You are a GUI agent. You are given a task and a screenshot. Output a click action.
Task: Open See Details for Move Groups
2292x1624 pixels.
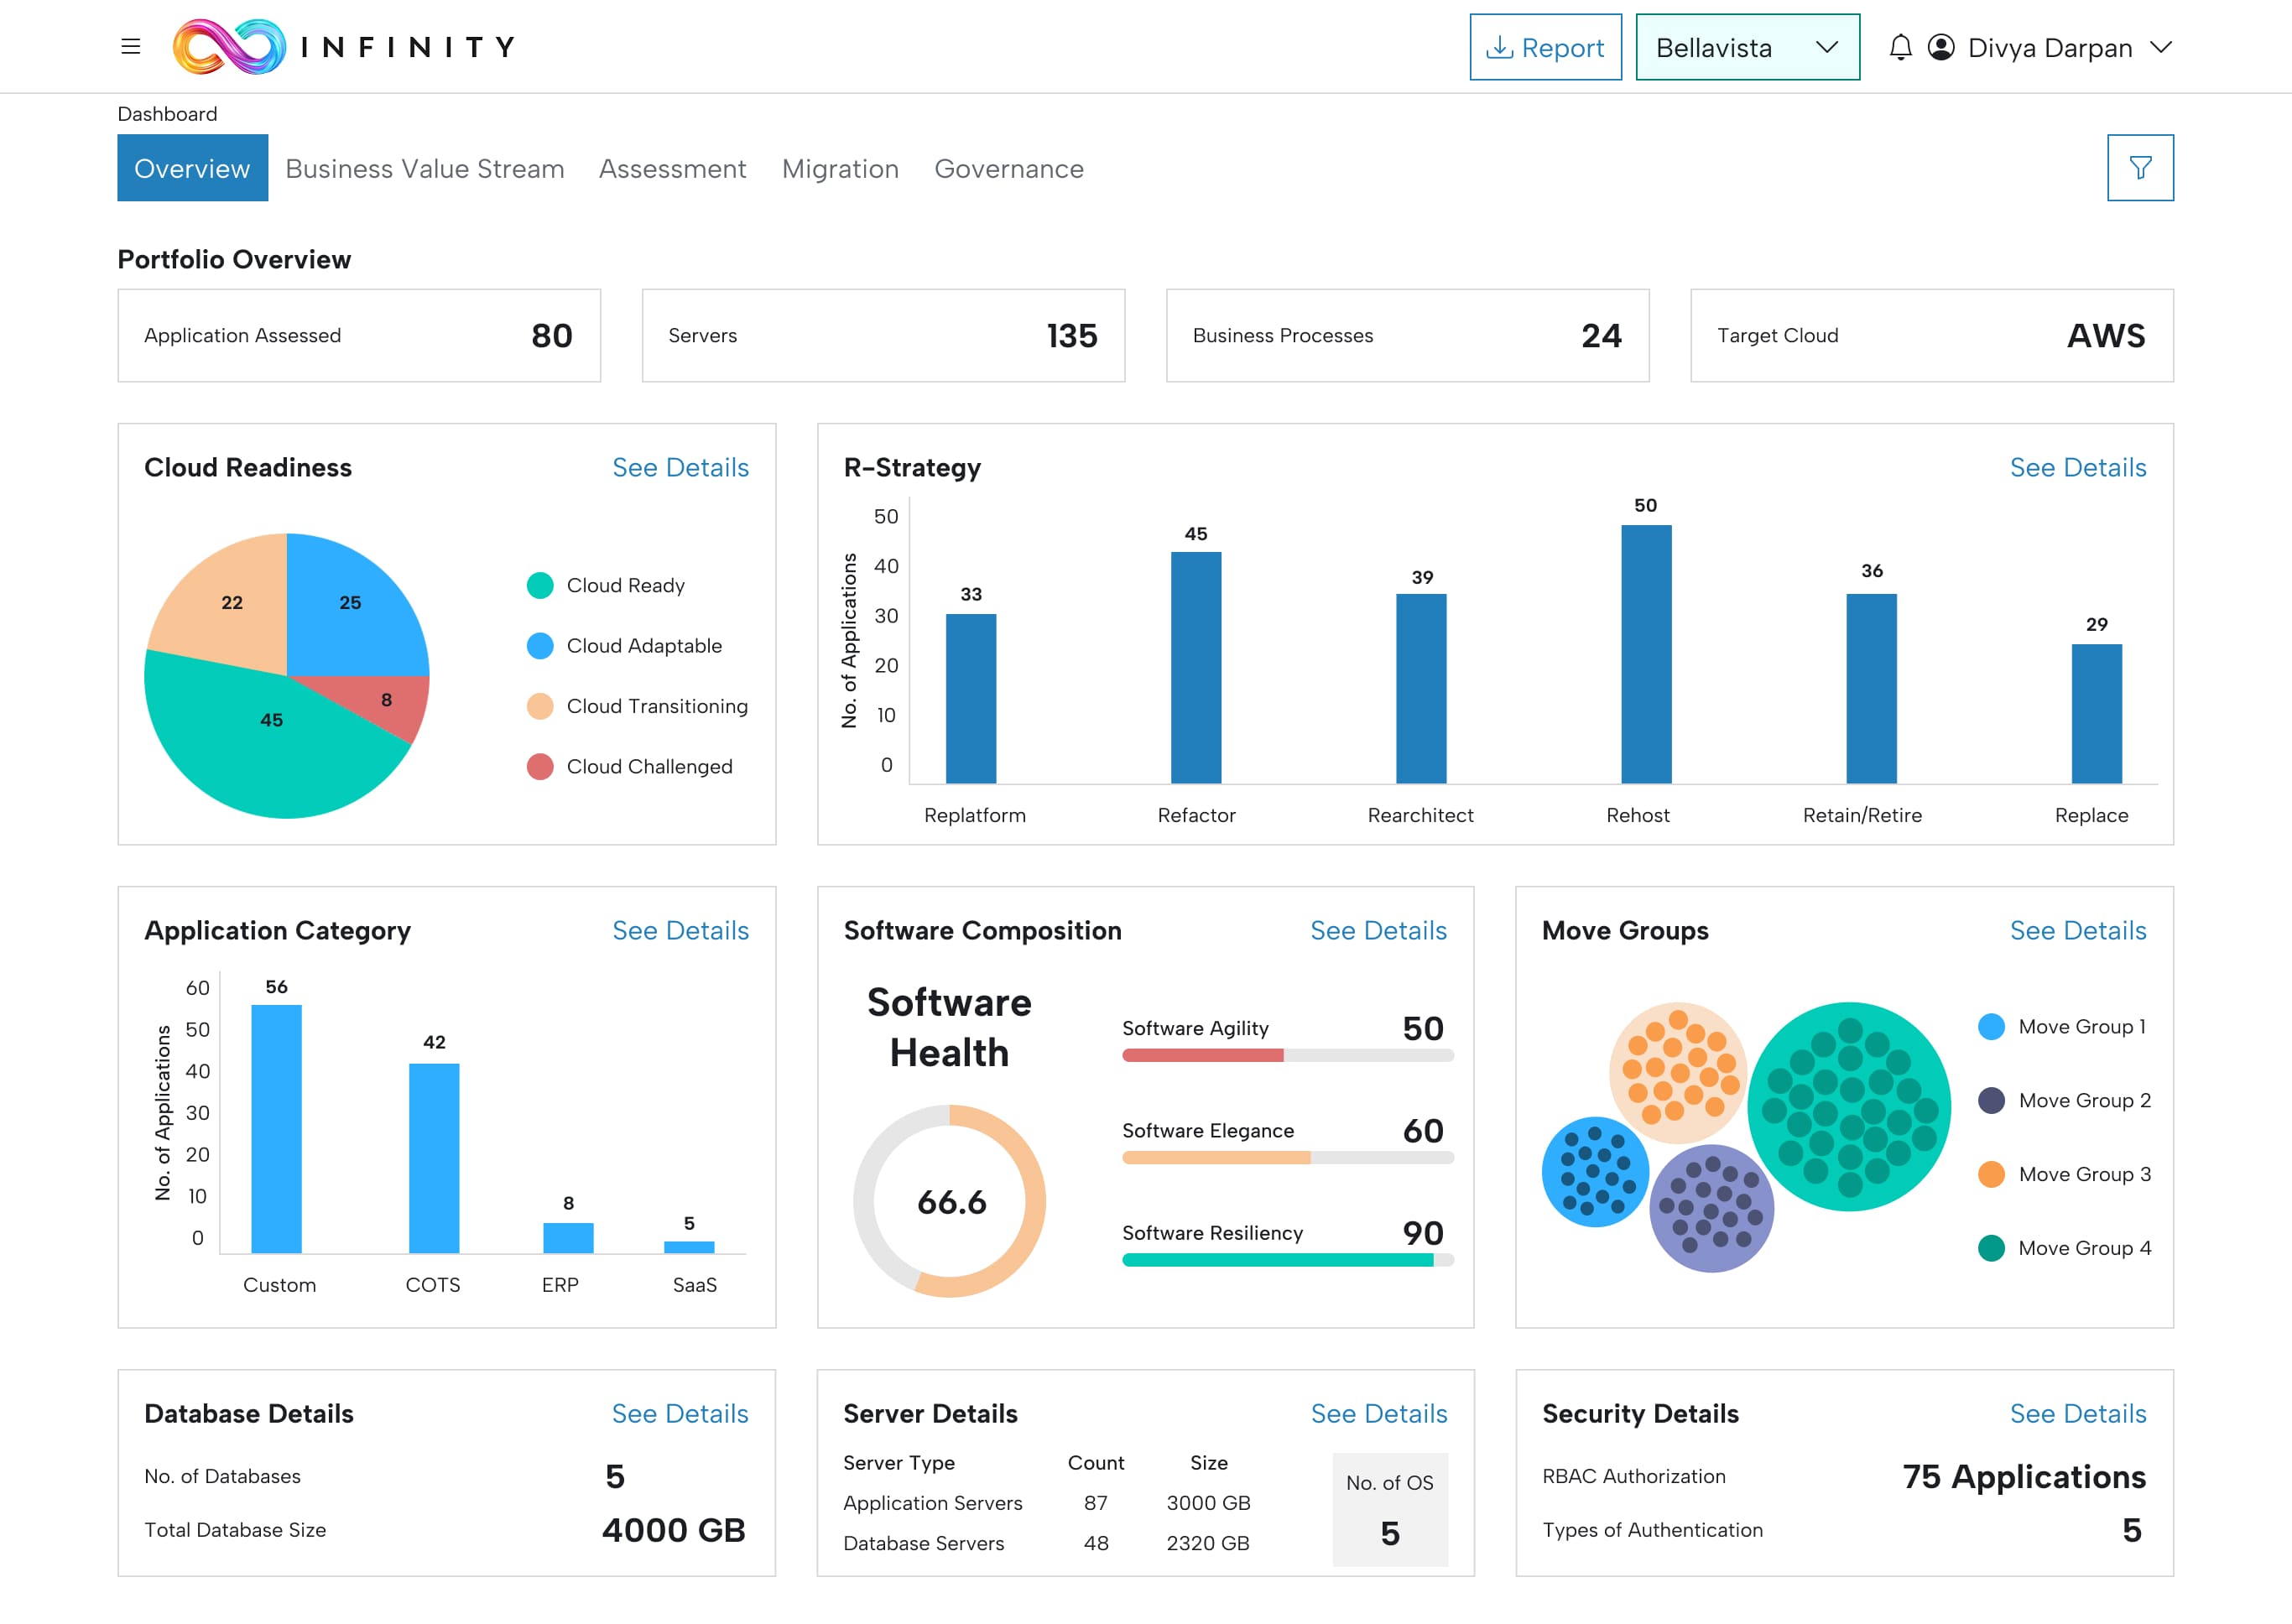(2077, 930)
